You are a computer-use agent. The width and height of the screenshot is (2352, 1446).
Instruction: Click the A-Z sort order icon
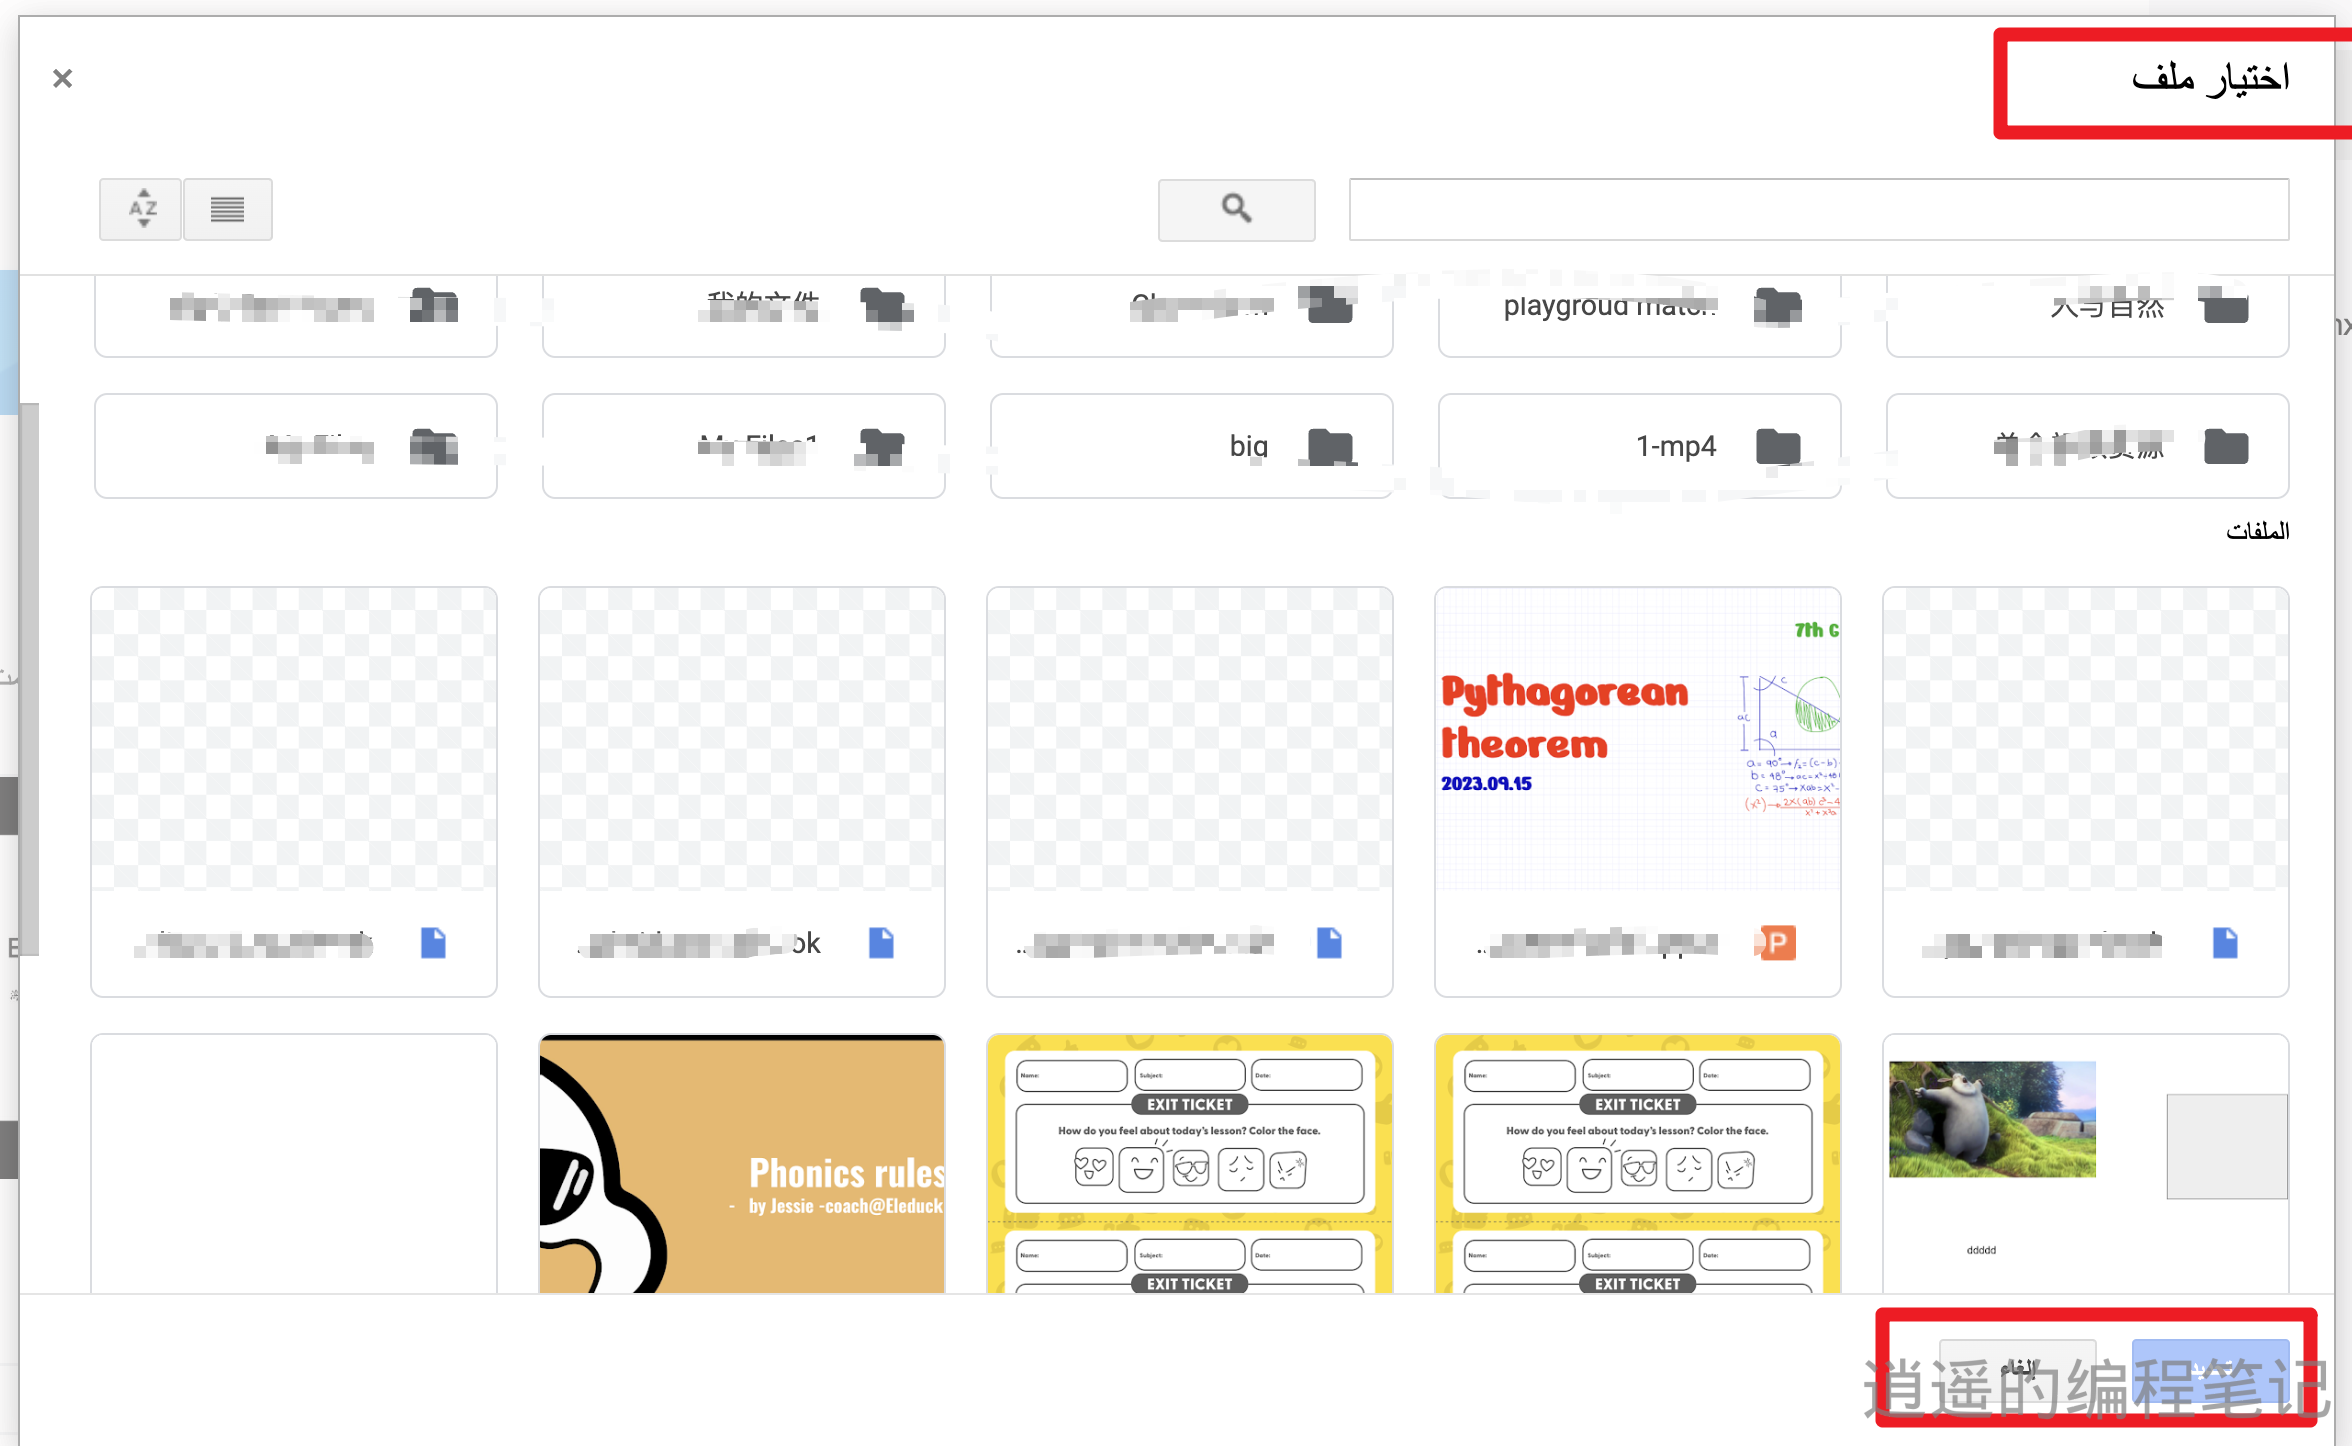141,209
